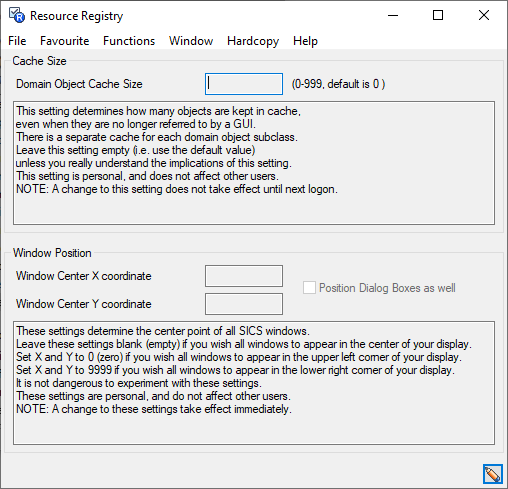Click the Window Center X coordinate field
Viewport: 508px width, 489px height.
[x=244, y=276]
